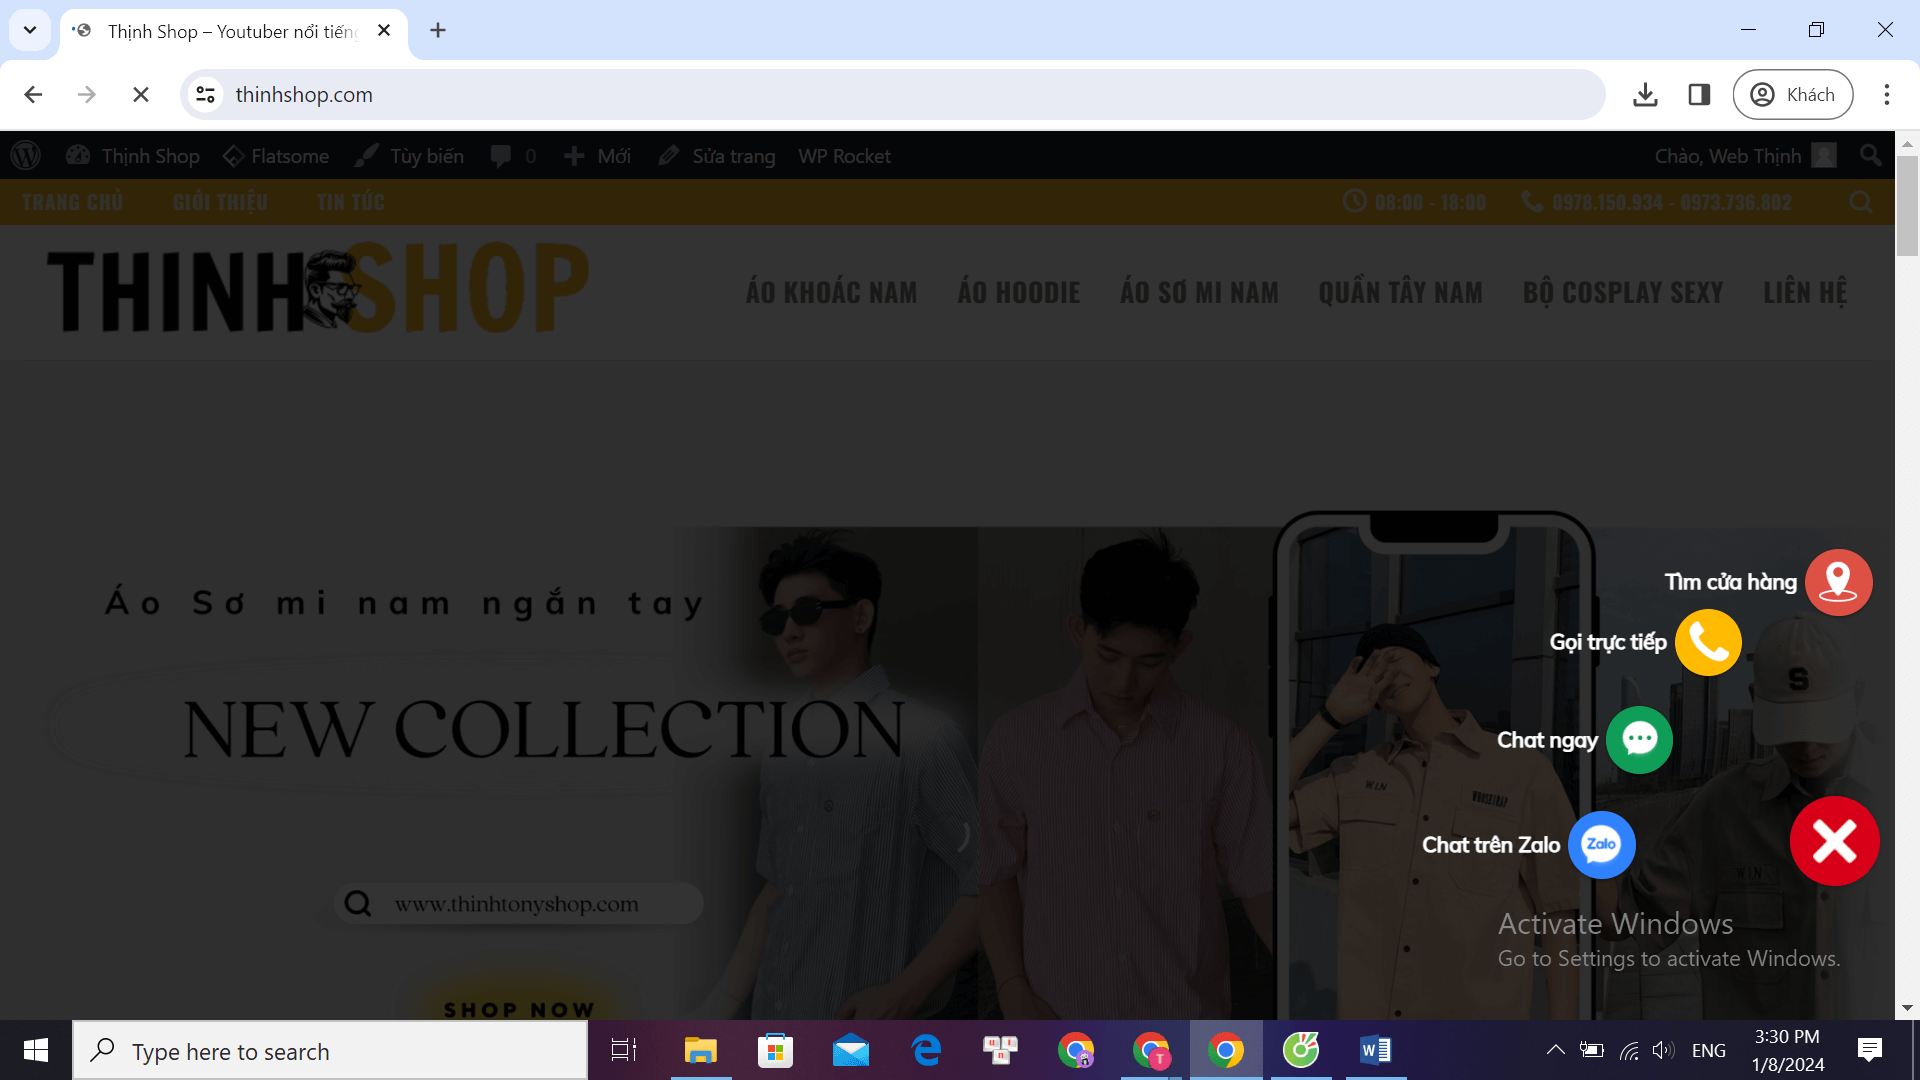This screenshot has height=1080, width=1920.
Task: Open QUẦN TÂY NAM category
Action: [1400, 292]
